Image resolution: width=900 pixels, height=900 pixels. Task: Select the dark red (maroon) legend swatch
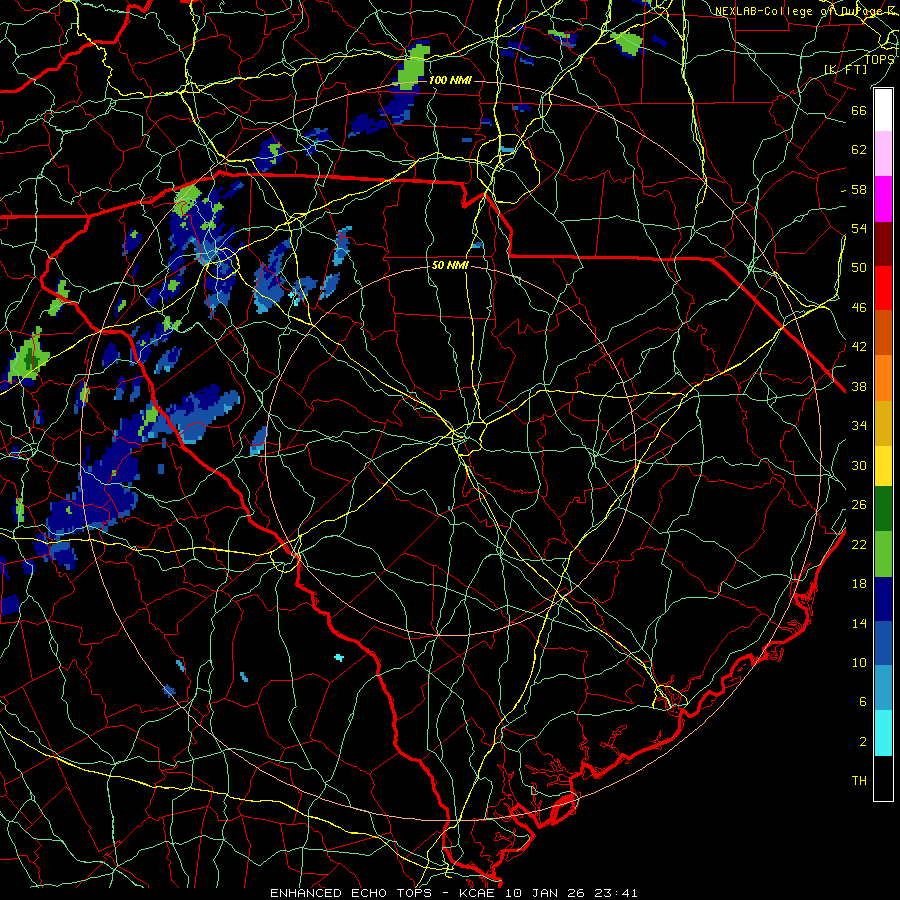coord(883,243)
